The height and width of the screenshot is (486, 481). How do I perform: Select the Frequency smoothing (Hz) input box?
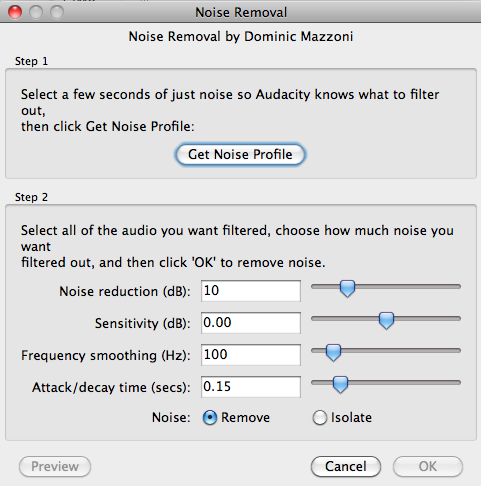click(251, 355)
